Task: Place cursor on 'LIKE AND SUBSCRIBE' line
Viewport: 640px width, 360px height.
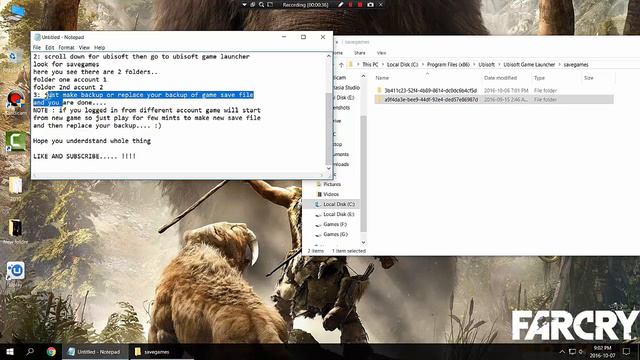Action: click(x=84, y=156)
